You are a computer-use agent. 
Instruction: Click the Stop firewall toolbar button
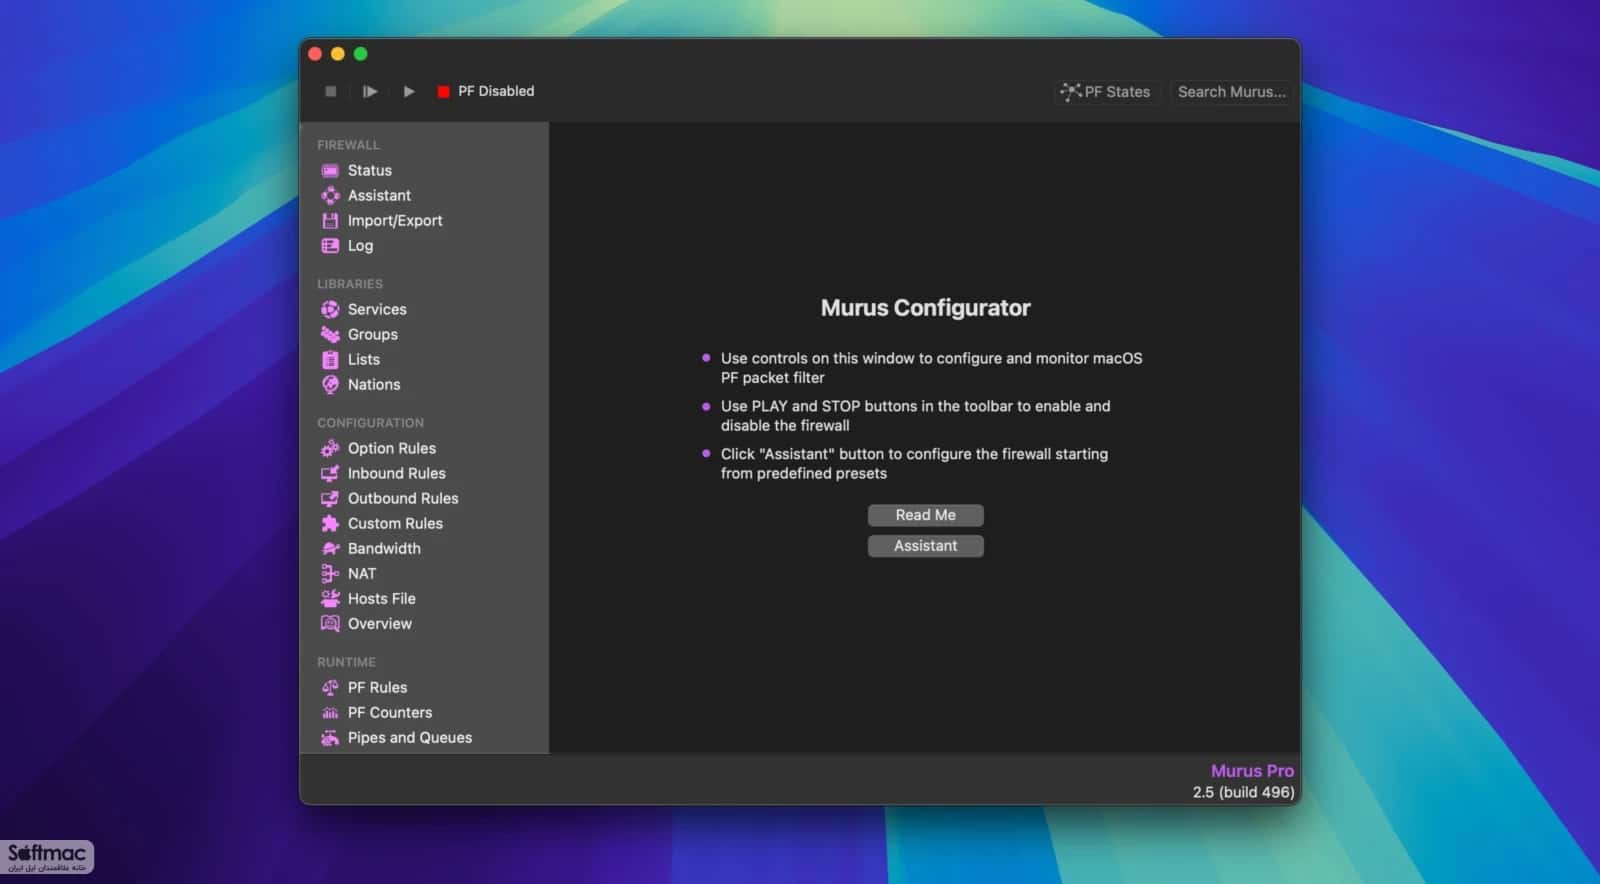331,91
